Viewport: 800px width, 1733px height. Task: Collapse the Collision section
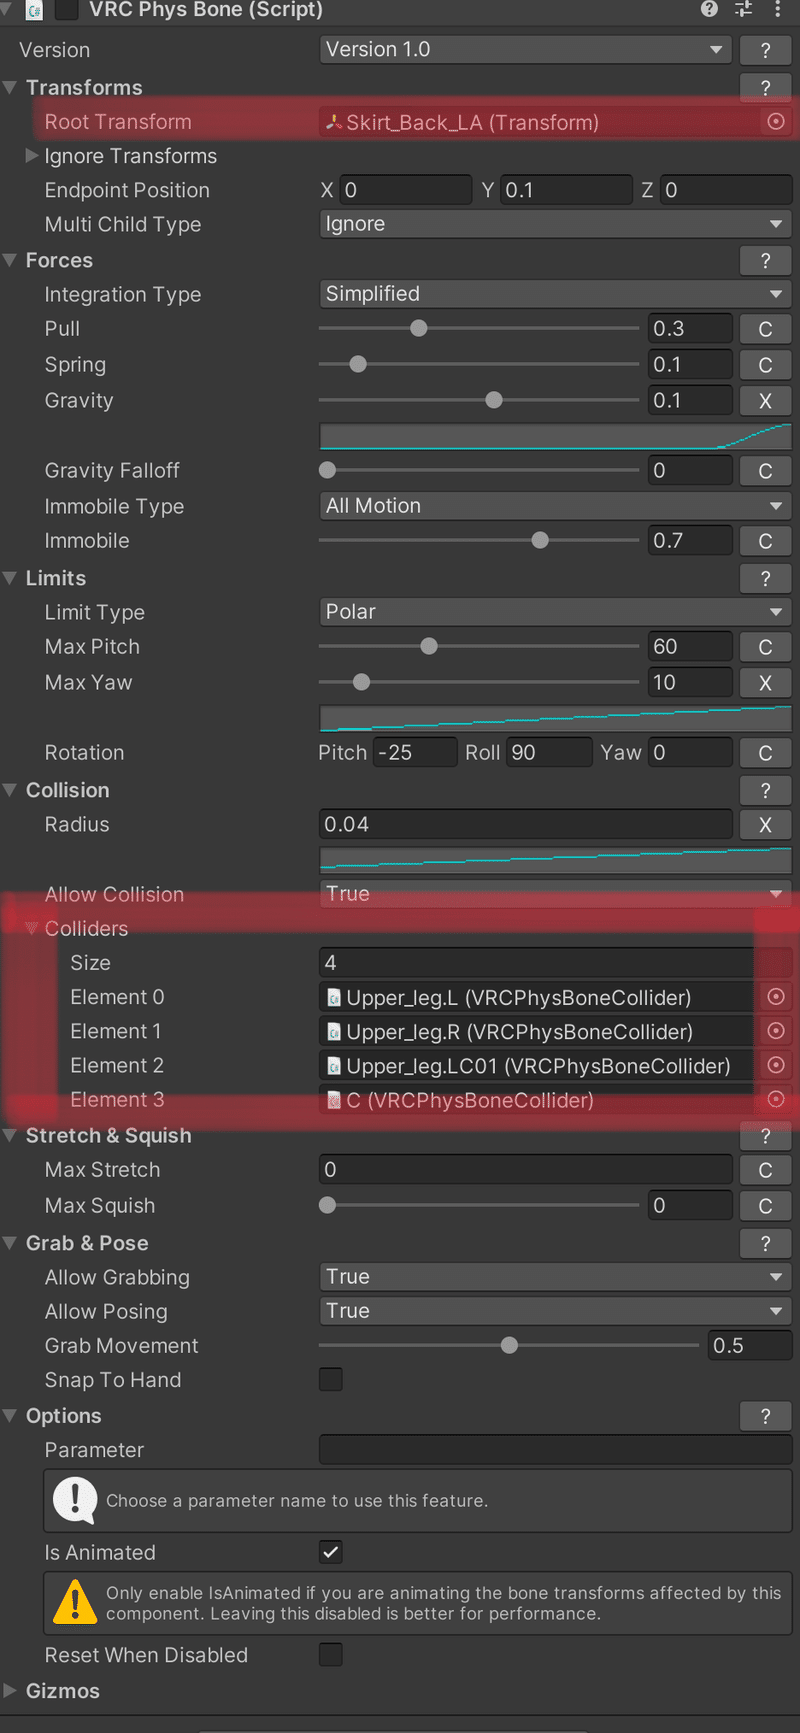pyautogui.click(x=10, y=790)
